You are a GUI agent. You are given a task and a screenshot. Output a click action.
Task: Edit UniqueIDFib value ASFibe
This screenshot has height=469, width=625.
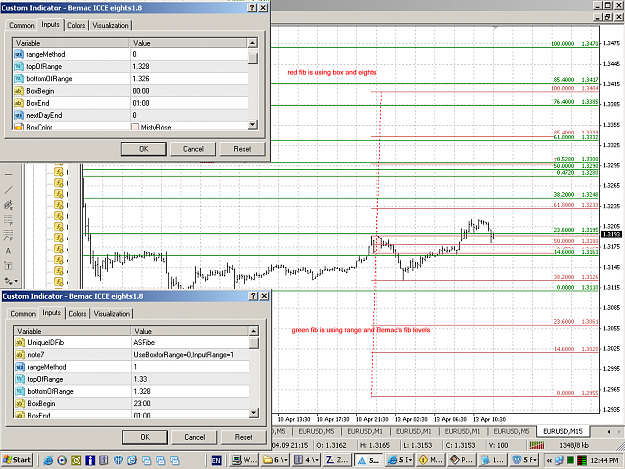[x=190, y=342]
